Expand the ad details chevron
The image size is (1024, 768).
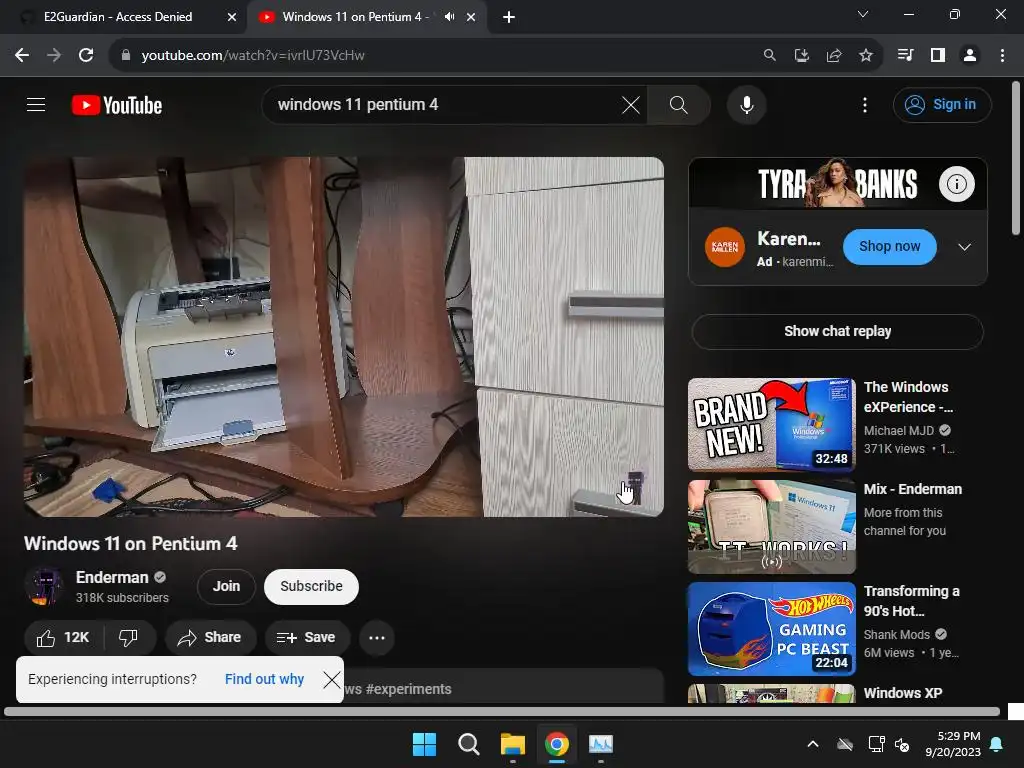[964, 247]
